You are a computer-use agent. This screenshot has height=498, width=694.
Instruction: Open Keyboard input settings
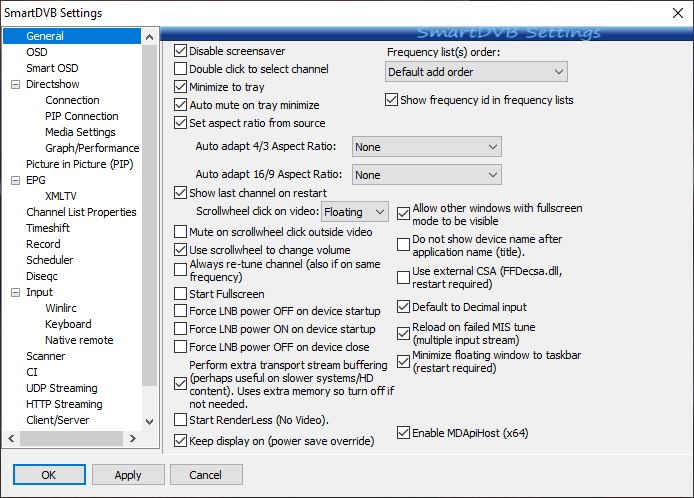[68, 324]
